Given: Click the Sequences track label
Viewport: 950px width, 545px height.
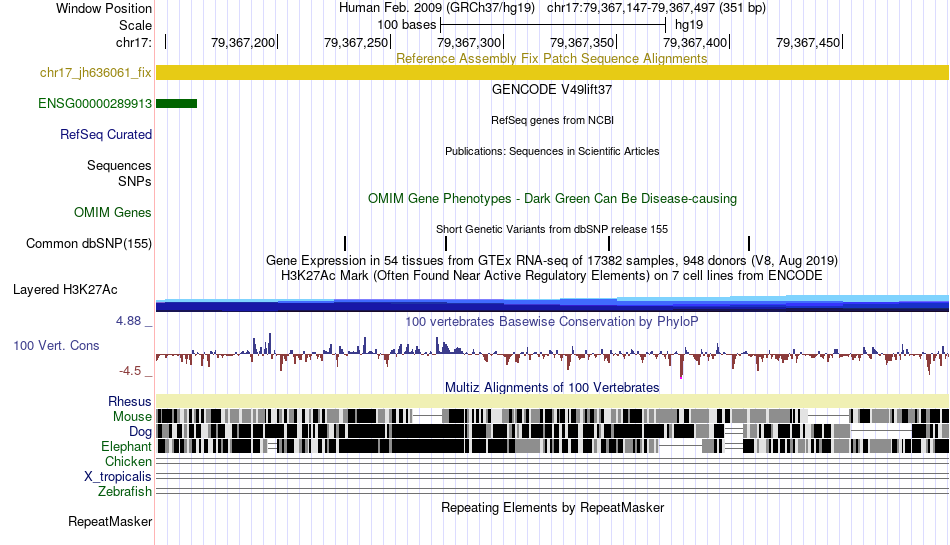Looking at the screenshot, I should coord(119,165).
